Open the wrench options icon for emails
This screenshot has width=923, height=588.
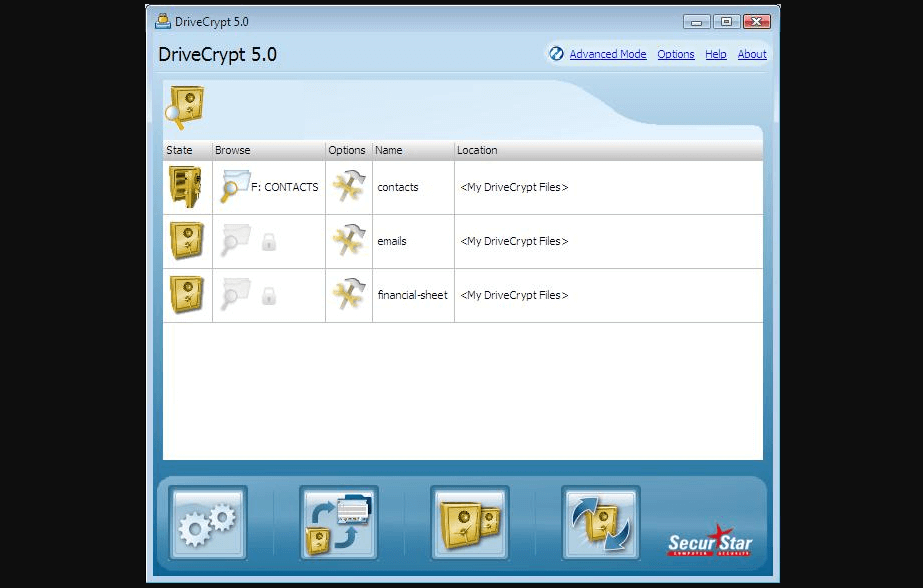347,241
